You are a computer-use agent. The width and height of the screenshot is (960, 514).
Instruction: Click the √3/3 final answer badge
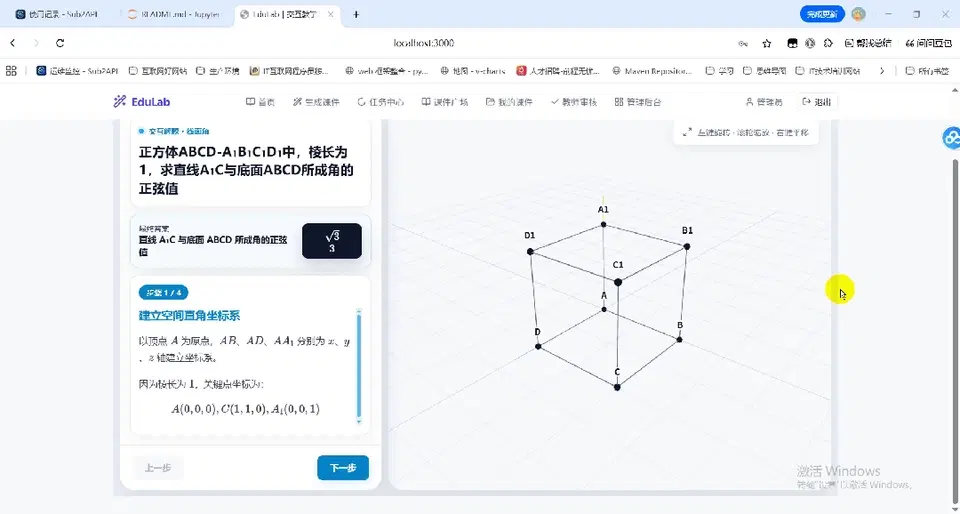coord(332,241)
